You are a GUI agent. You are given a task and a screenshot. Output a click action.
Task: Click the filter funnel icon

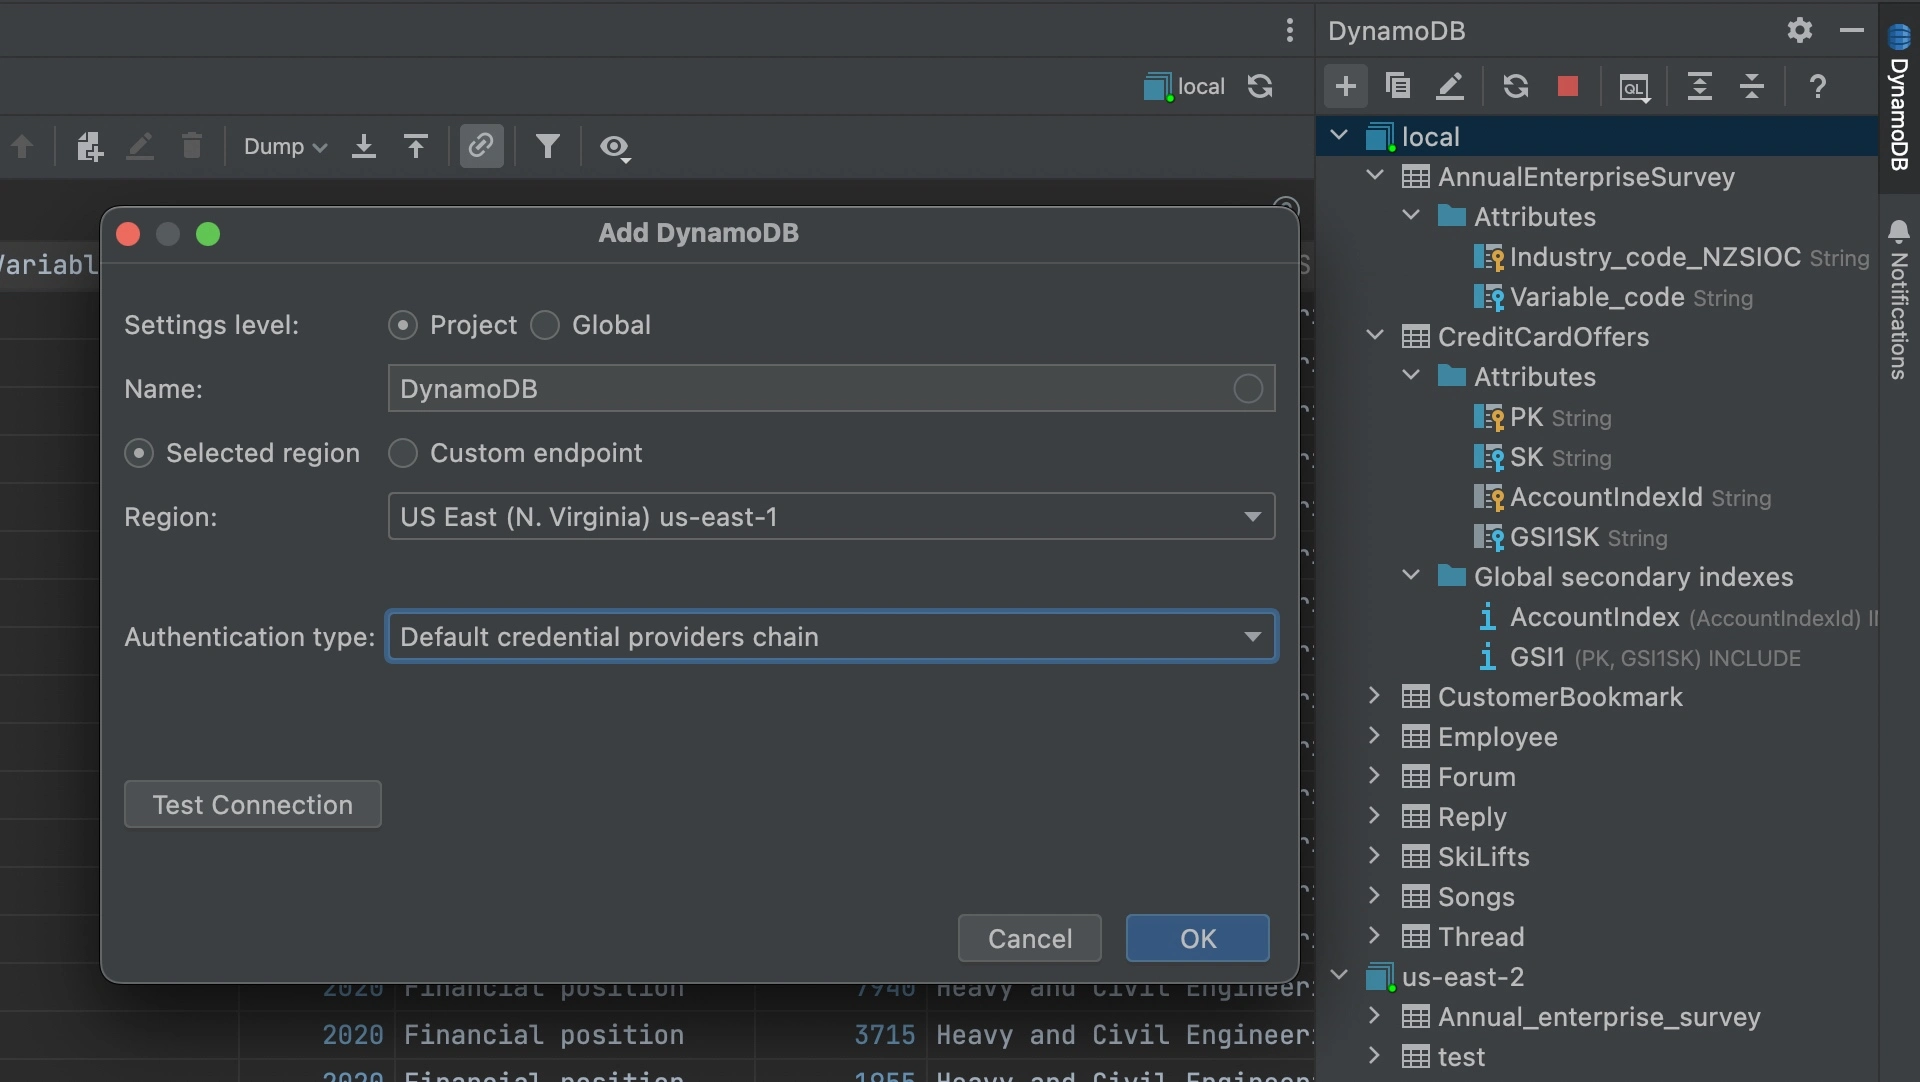[547, 146]
